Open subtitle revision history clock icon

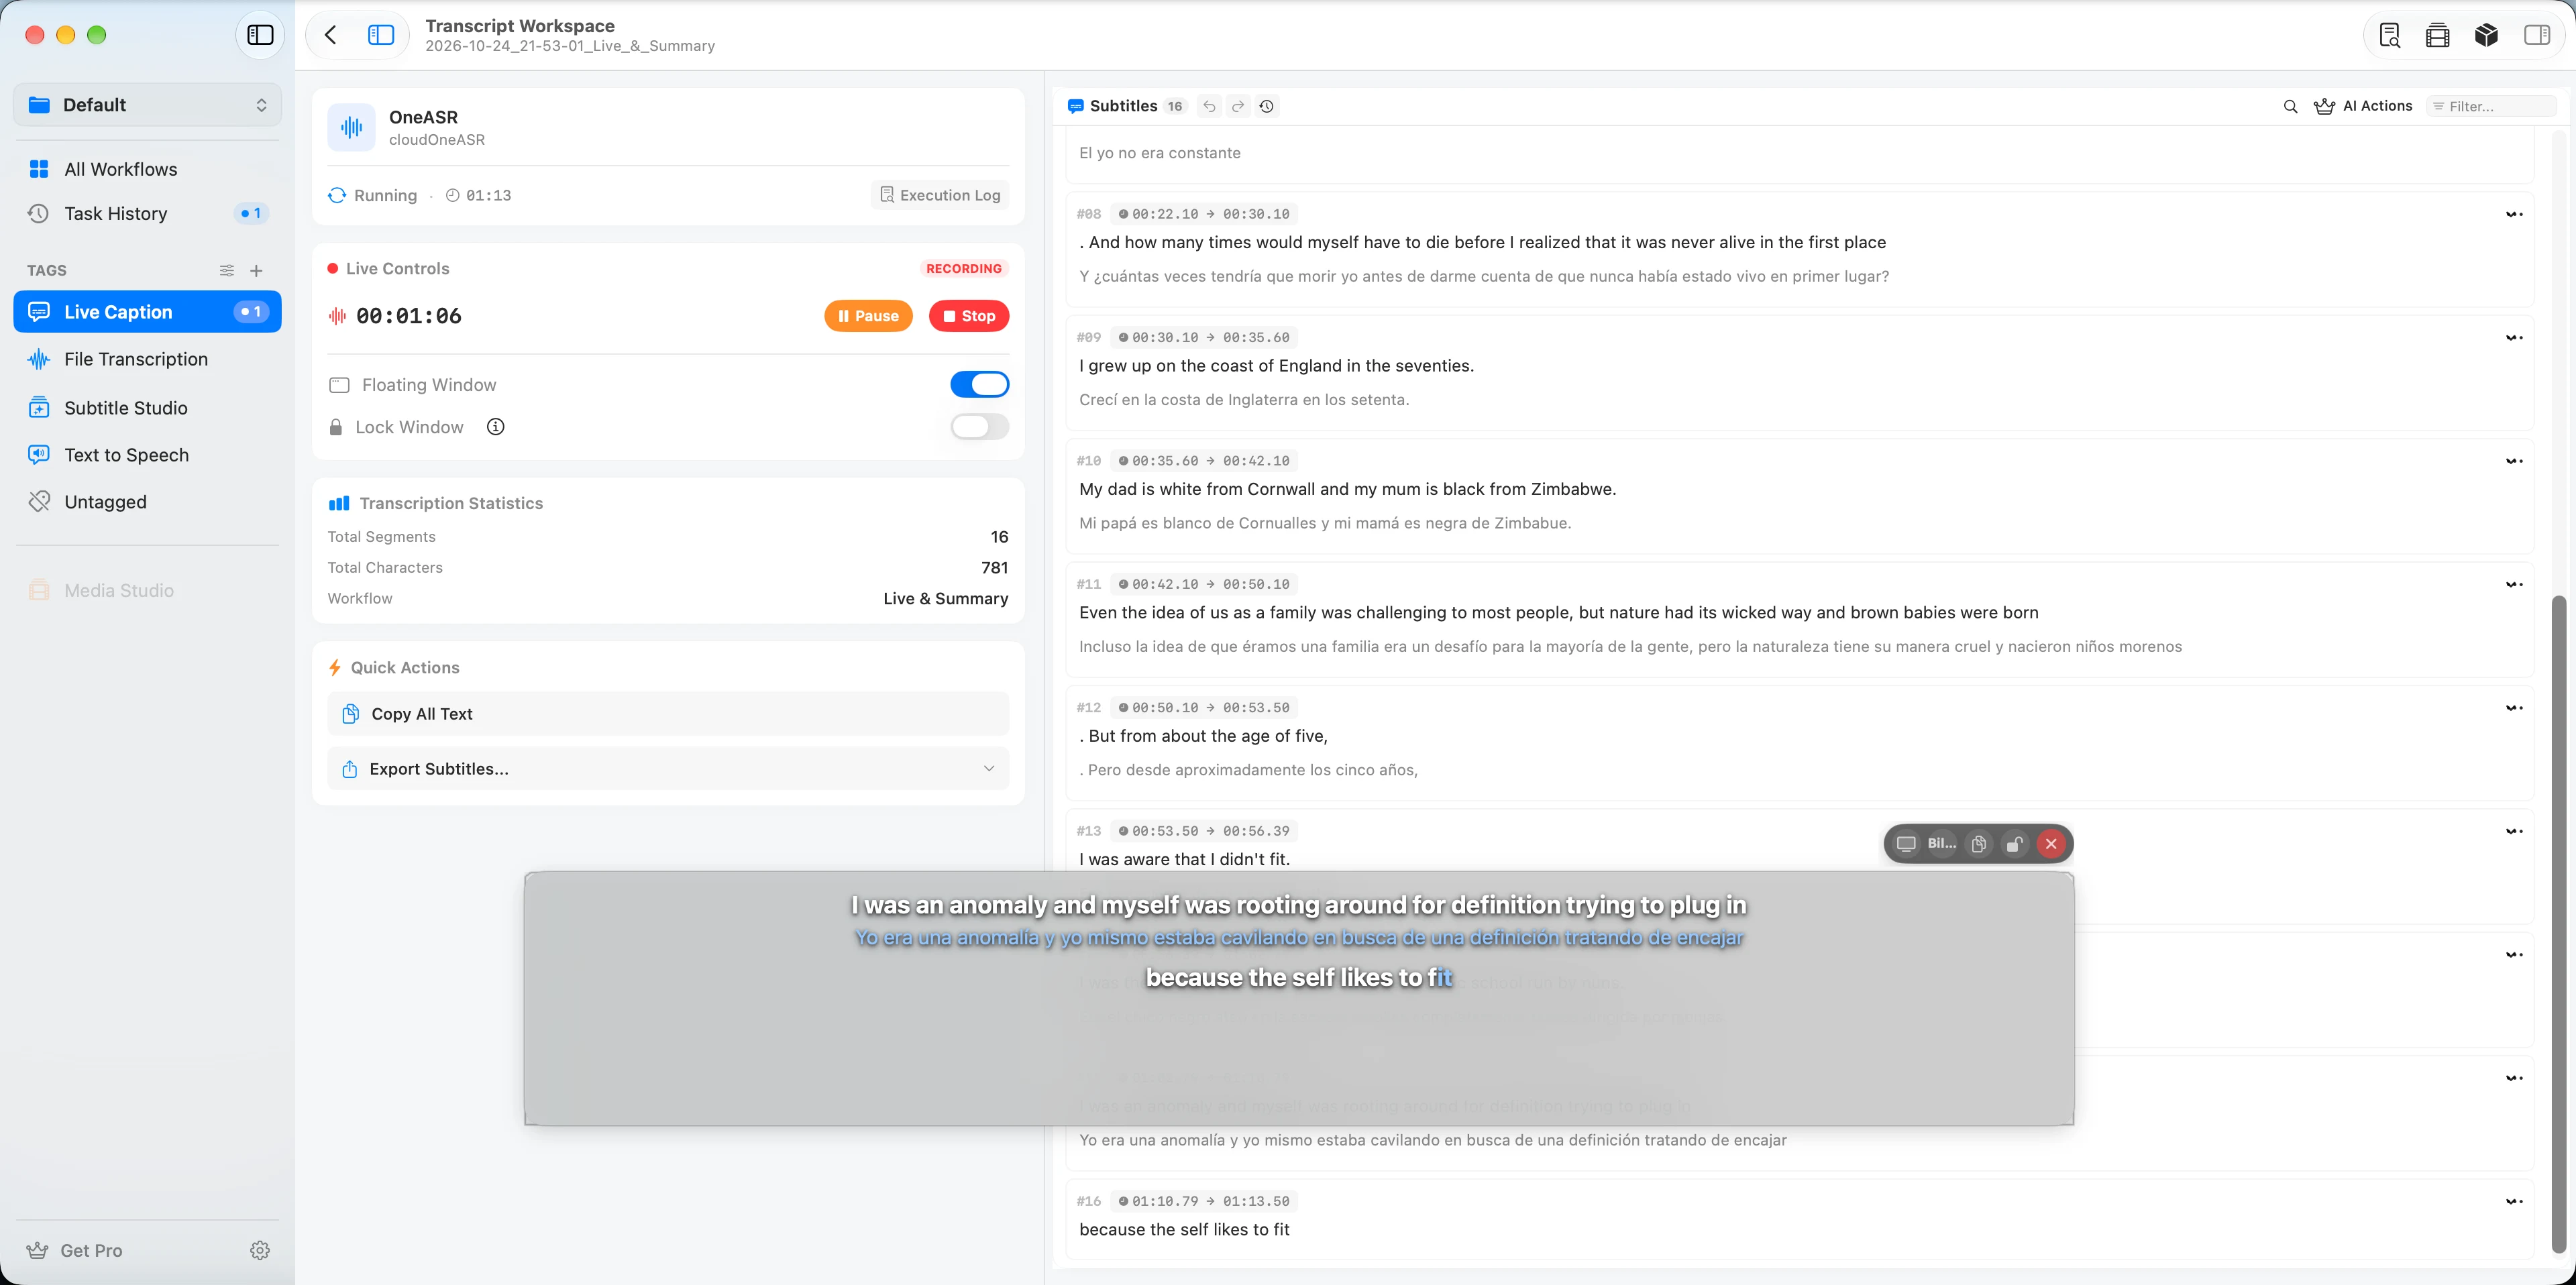1267,106
